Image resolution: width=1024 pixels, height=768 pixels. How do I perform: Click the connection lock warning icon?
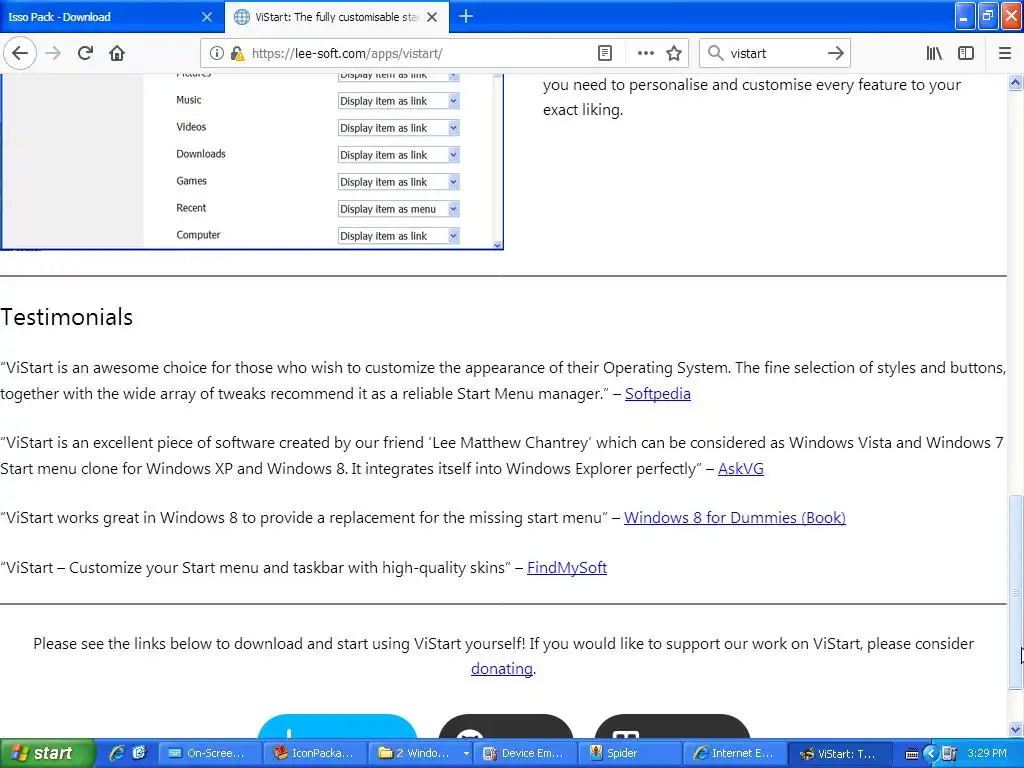237,54
